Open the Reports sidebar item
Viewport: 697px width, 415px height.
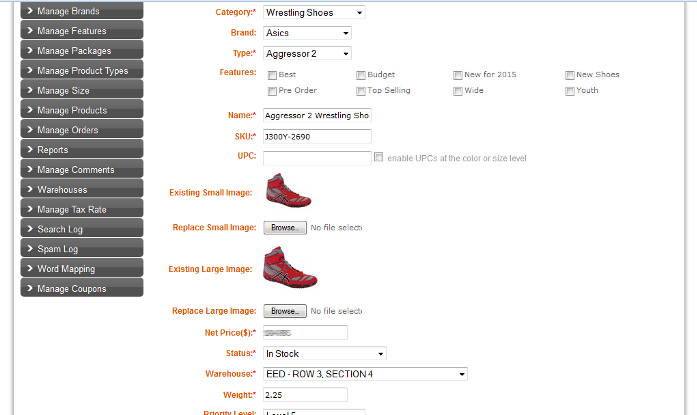tap(81, 150)
